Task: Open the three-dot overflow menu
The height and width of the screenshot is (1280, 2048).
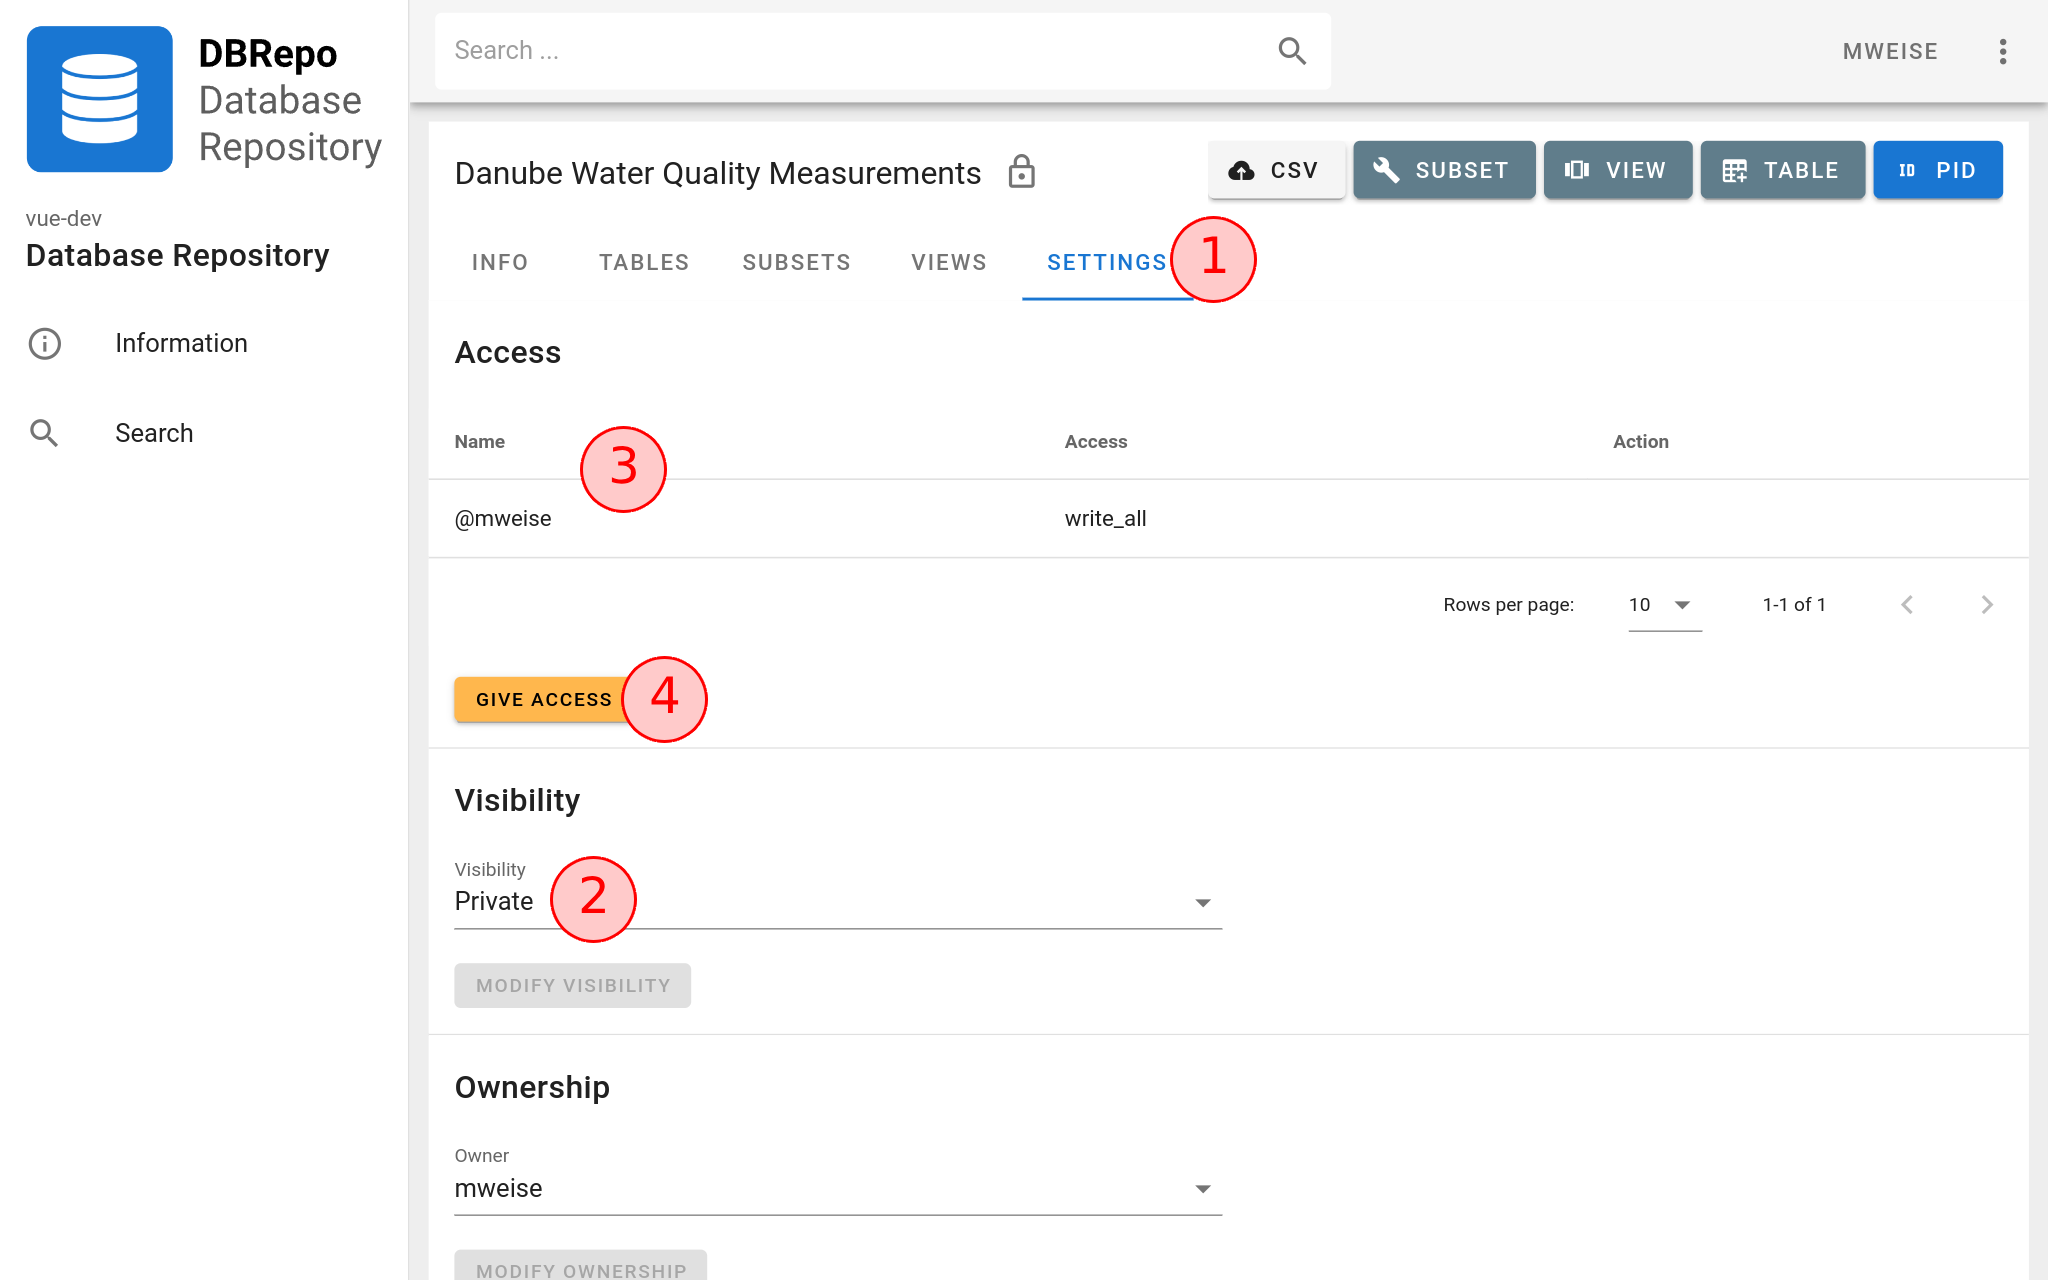Action: click(x=2002, y=51)
